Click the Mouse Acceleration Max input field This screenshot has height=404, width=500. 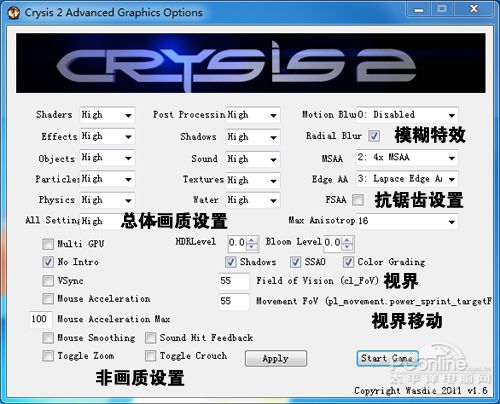pos(41,320)
